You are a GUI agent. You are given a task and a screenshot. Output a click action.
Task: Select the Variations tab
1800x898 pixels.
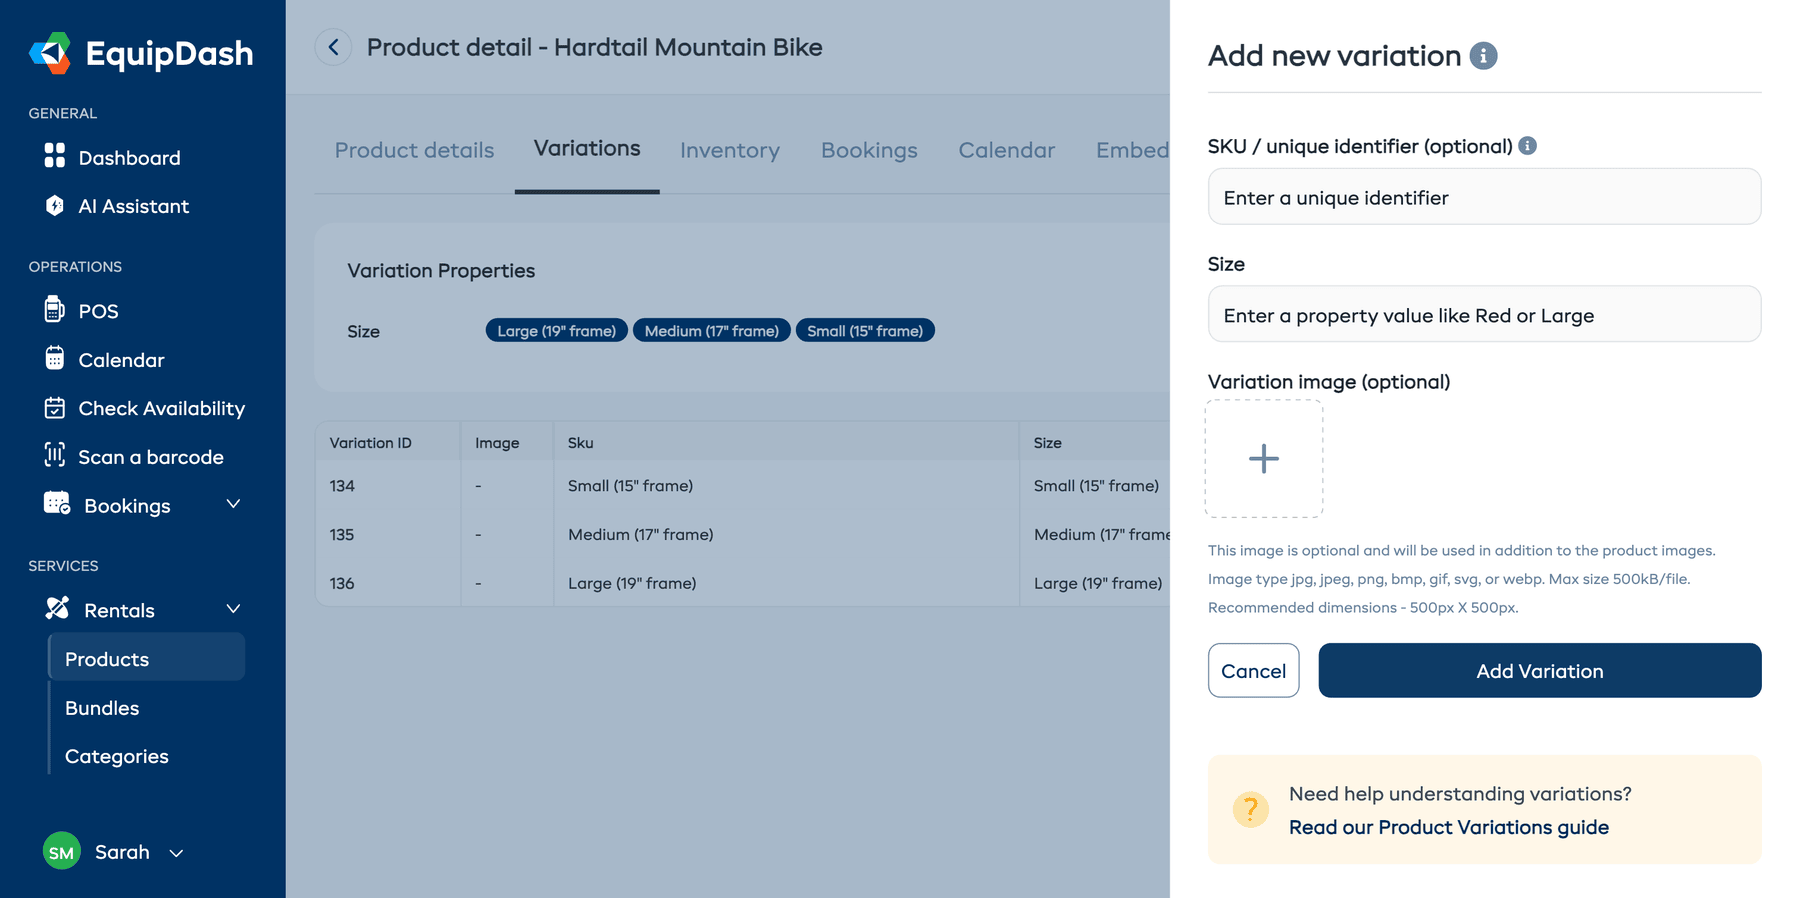click(x=587, y=148)
